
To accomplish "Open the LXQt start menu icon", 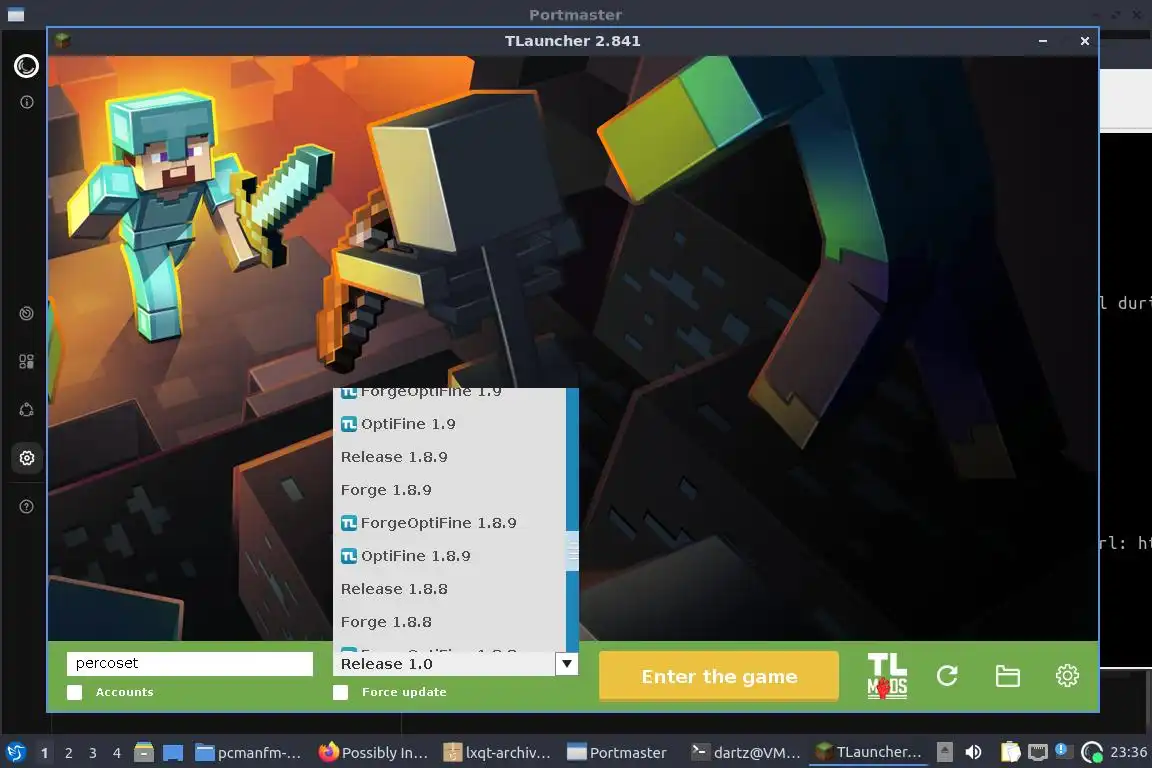I will (x=15, y=752).
